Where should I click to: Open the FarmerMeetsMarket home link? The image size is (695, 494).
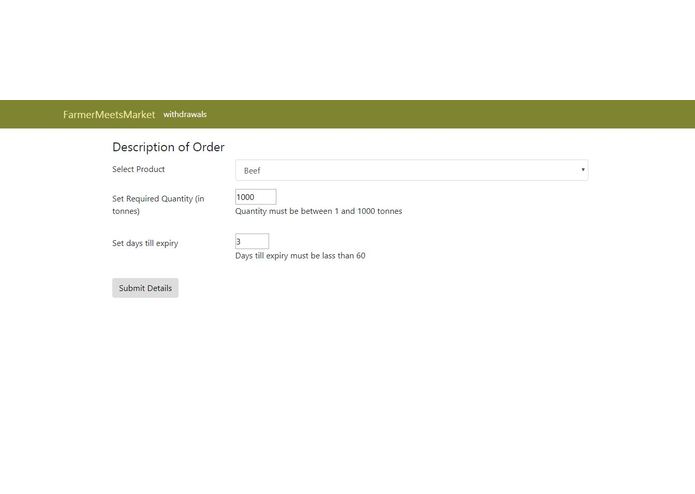click(109, 115)
